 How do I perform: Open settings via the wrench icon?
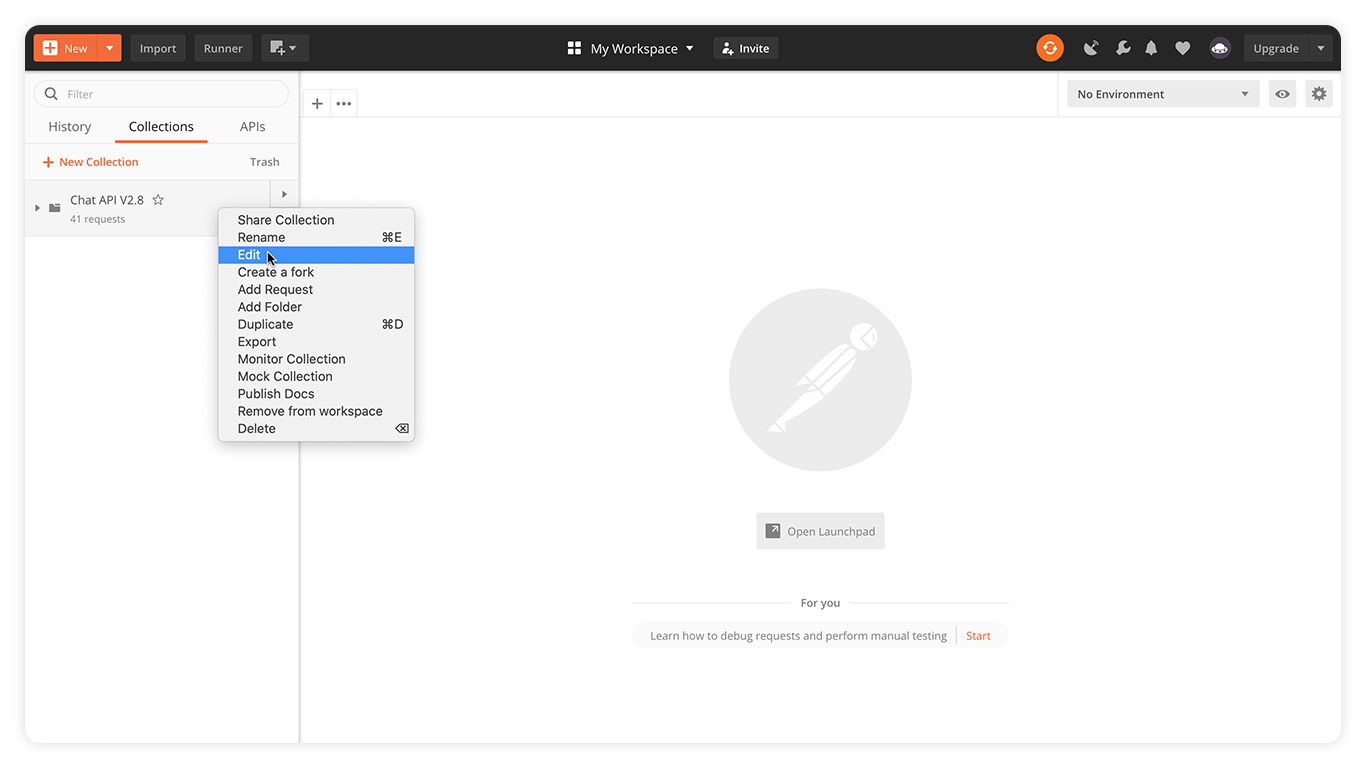1122,48
